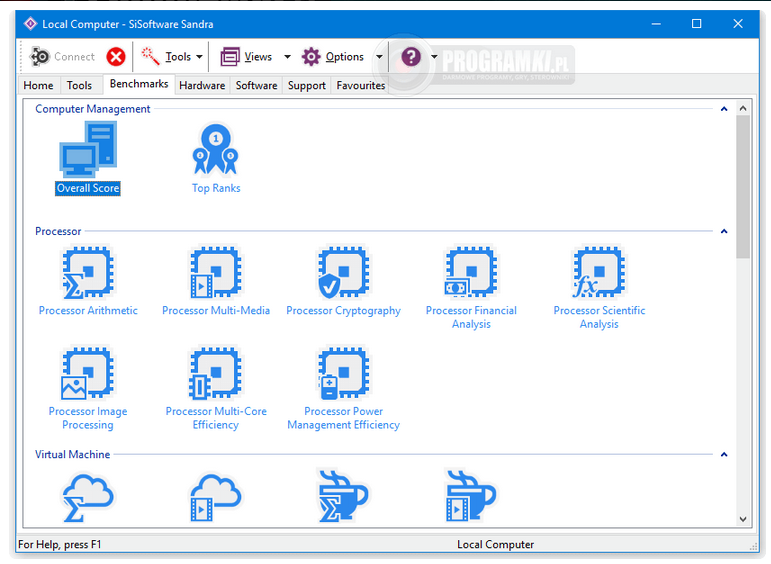Viewport: 771px width, 564px height.
Task: Open the Top Ranks ribbon icon
Action: tap(215, 149)
